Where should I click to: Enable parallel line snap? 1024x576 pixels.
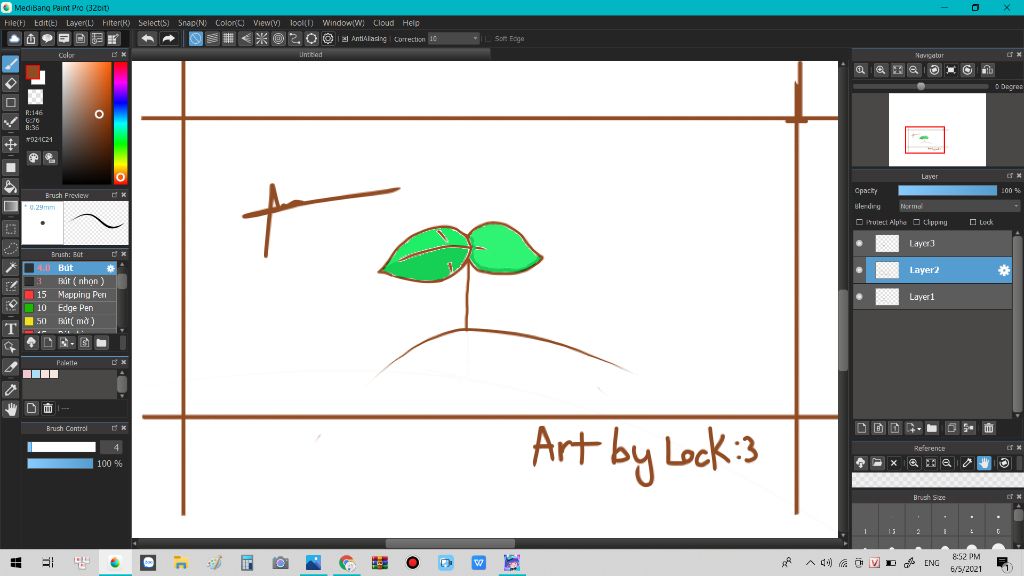pyautogui.click(x=212, y=39)
